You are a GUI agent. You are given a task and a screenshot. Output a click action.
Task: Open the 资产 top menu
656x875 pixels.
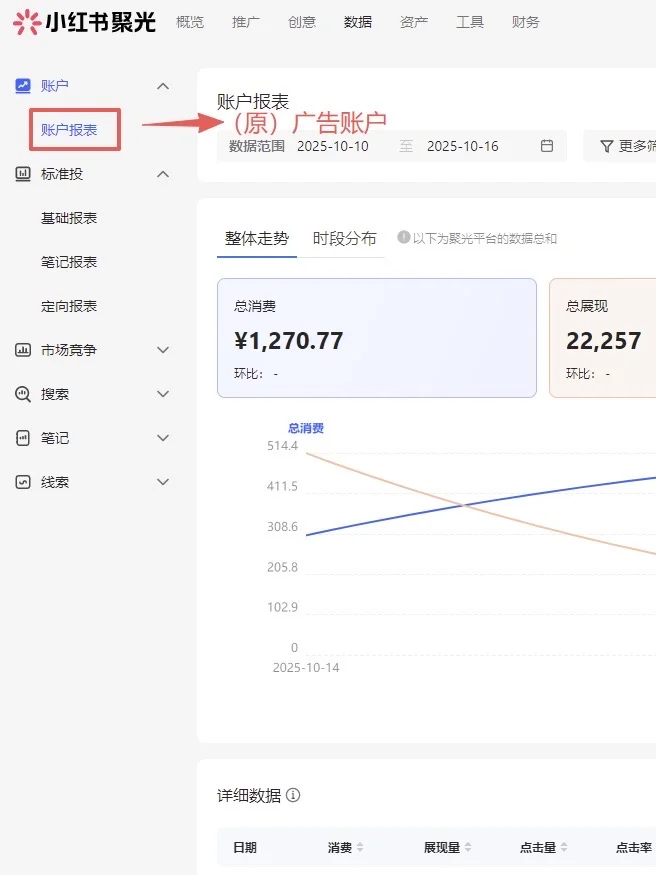414,22
